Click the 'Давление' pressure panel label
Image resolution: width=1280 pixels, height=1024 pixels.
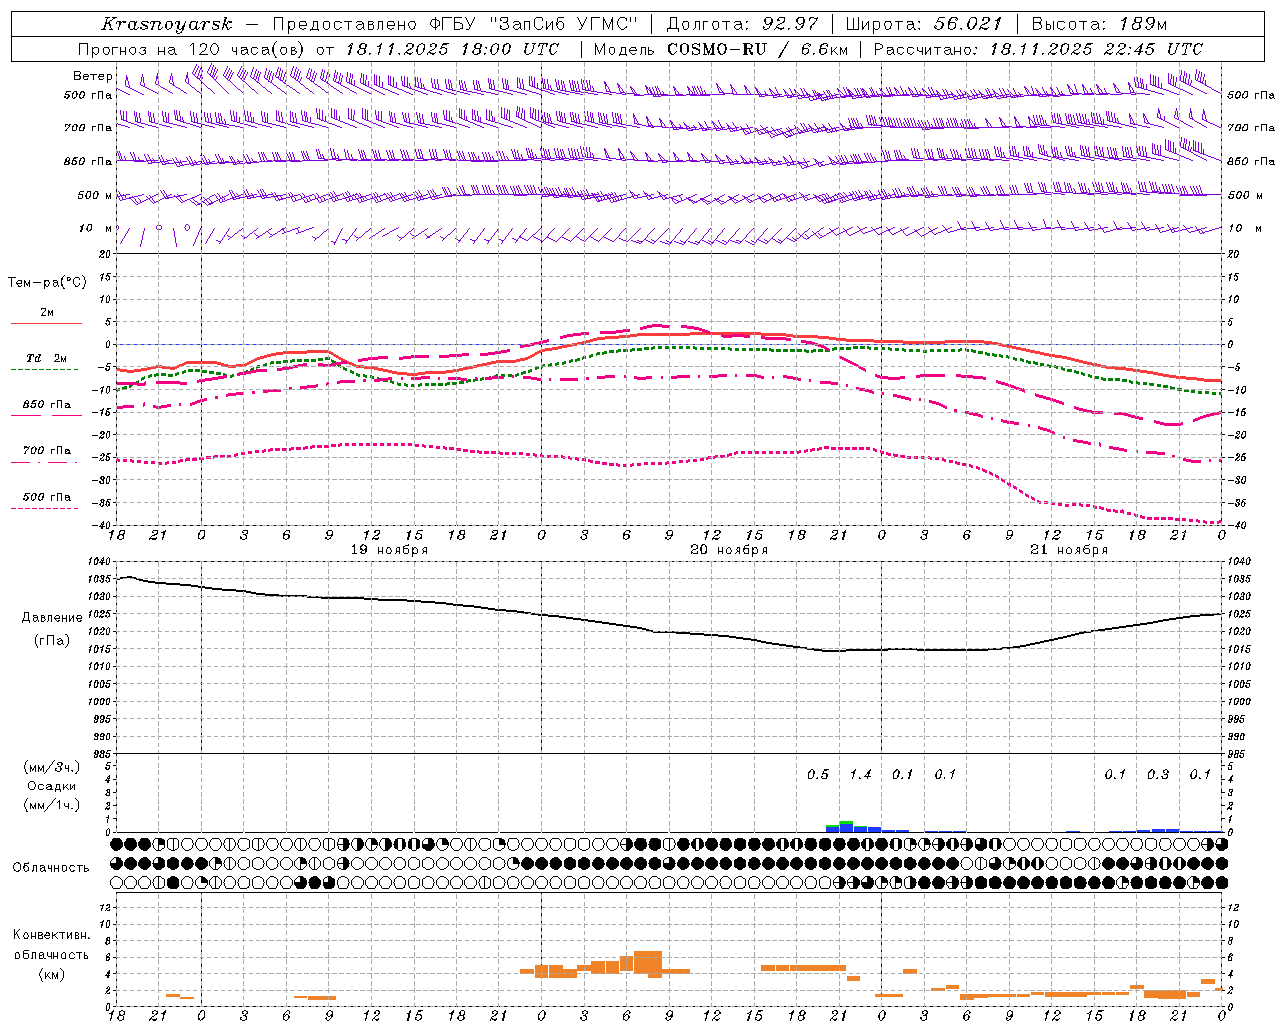[52, 618]
